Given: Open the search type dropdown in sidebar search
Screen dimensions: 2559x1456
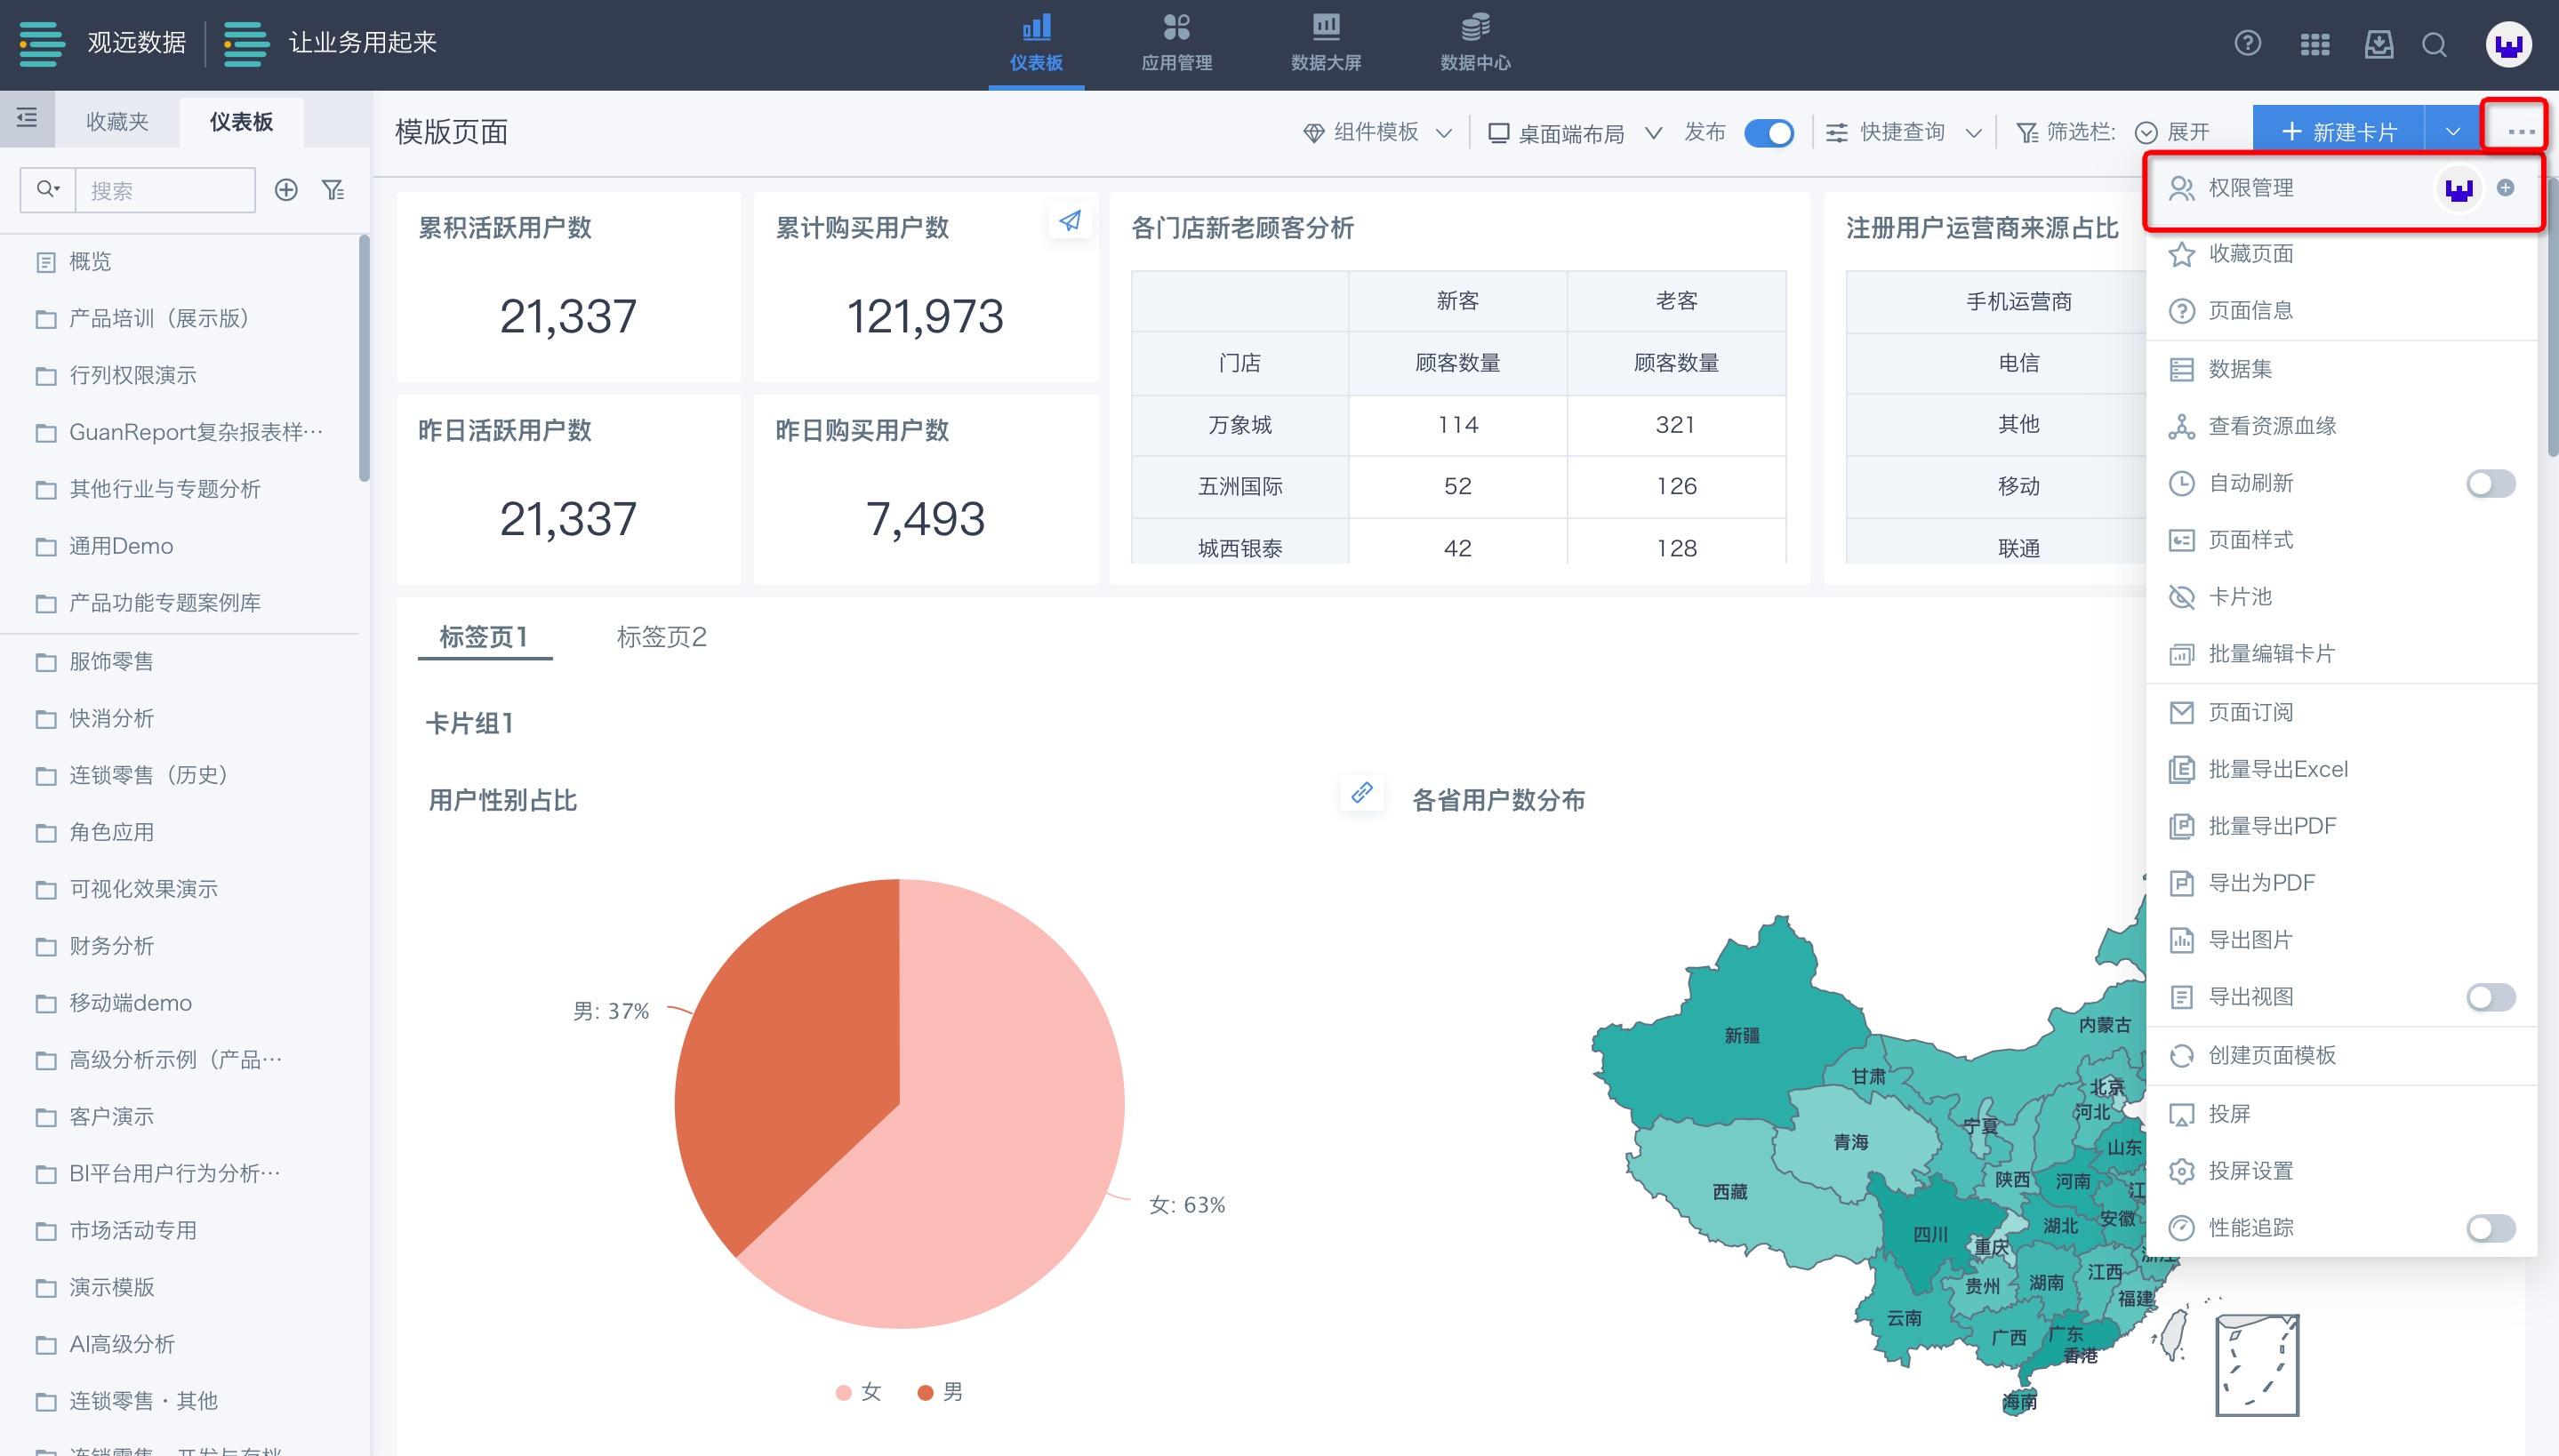Looking at the screenshot, I should tap(48, 189).
